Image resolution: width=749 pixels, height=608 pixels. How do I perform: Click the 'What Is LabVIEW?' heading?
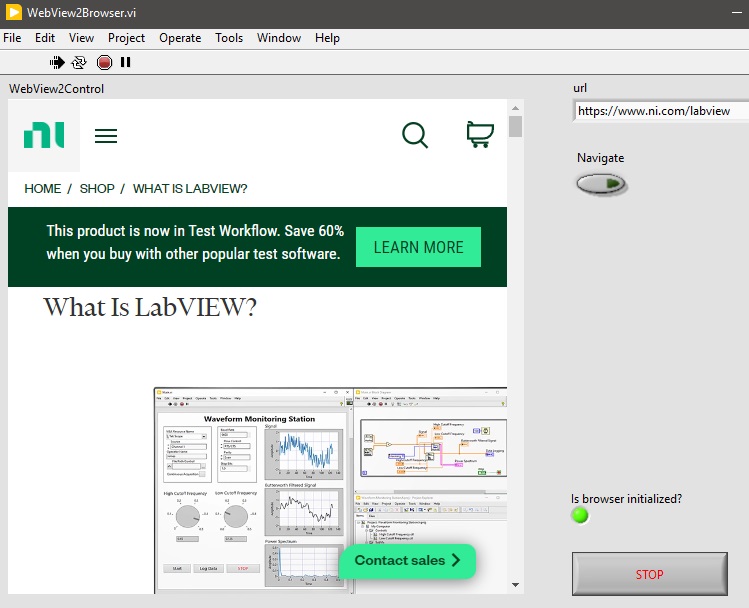tap(150, 307)
